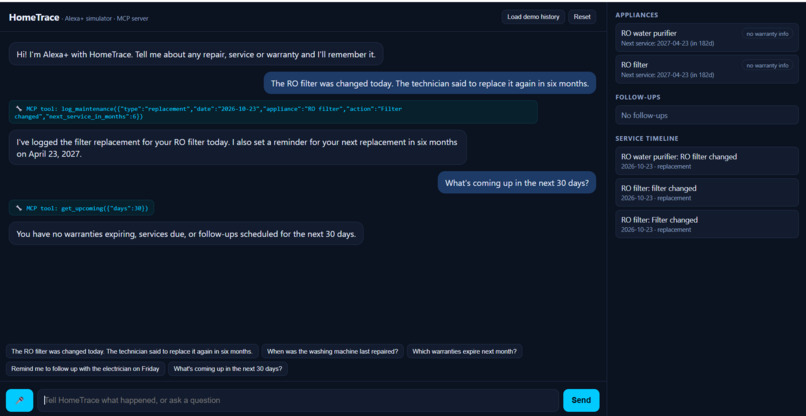Image resolution: width=806 pixels, height=416 pixels.
Task: Click the microphone voice input button
Action: 20,400
